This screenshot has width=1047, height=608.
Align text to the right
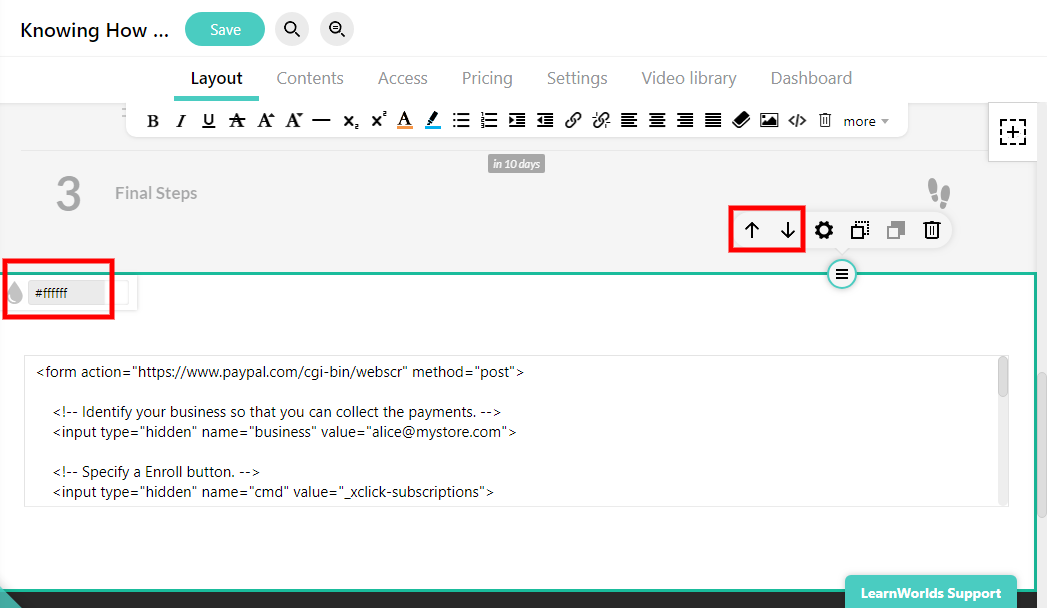pos(685,120)
